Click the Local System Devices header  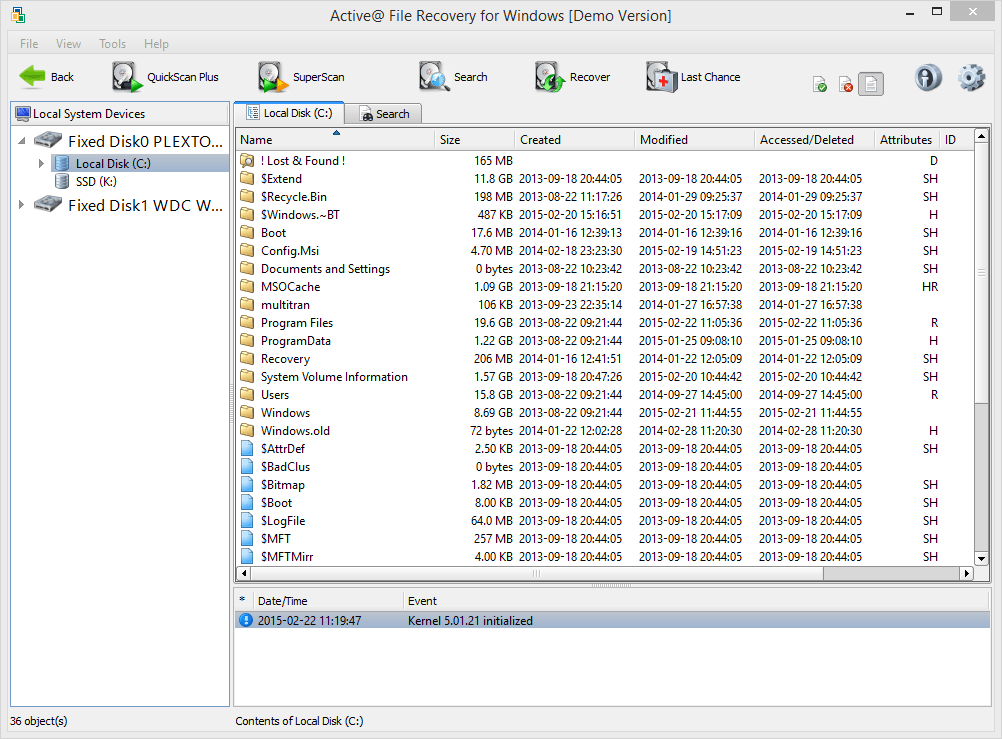click(120, 114)
